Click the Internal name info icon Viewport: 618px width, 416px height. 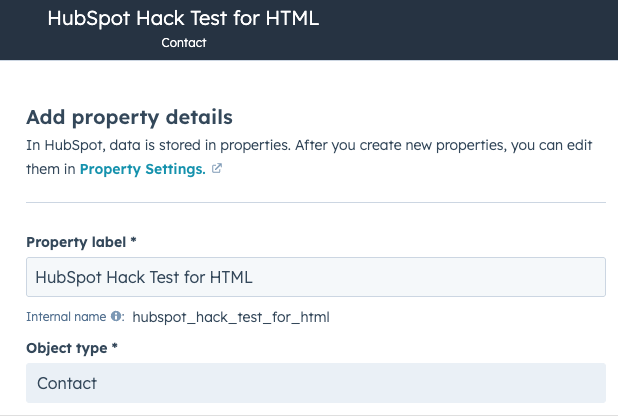point(116,316)
